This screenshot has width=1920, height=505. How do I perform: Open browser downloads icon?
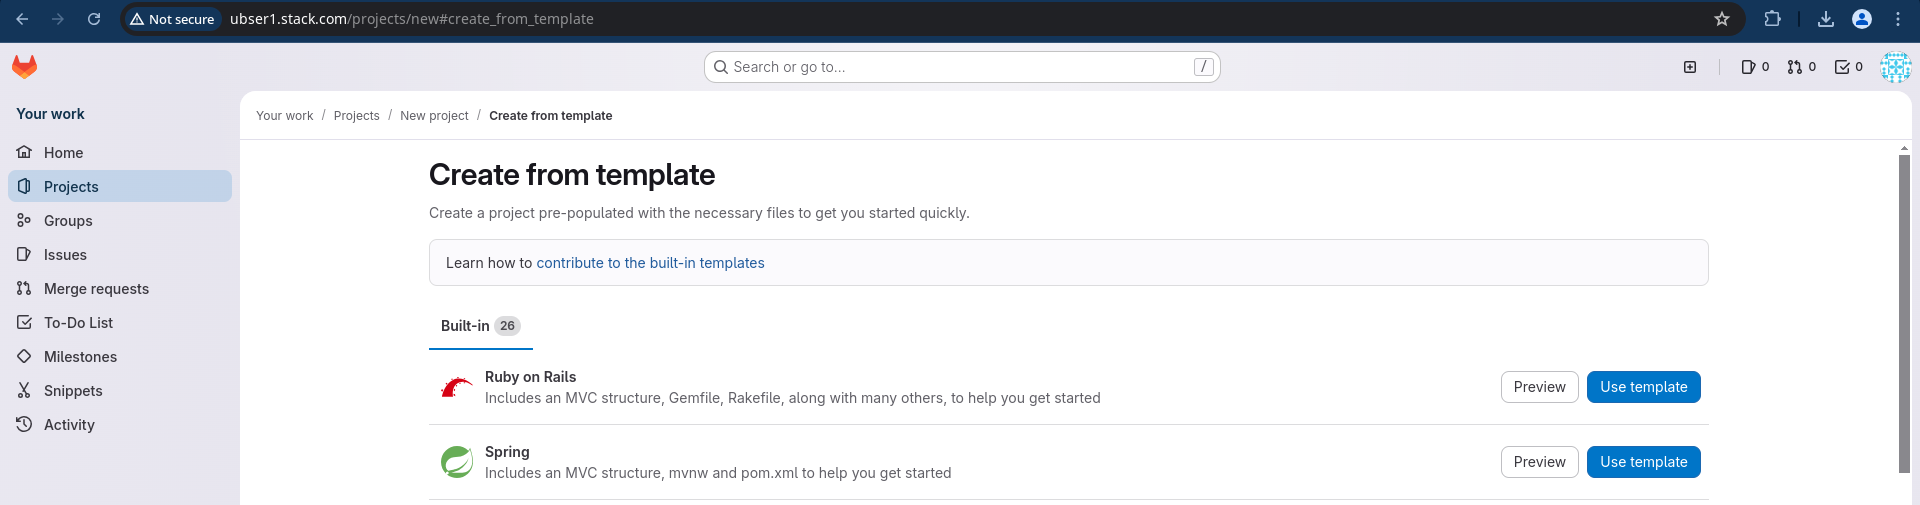pyautogui.click(x=1826, y=19)
